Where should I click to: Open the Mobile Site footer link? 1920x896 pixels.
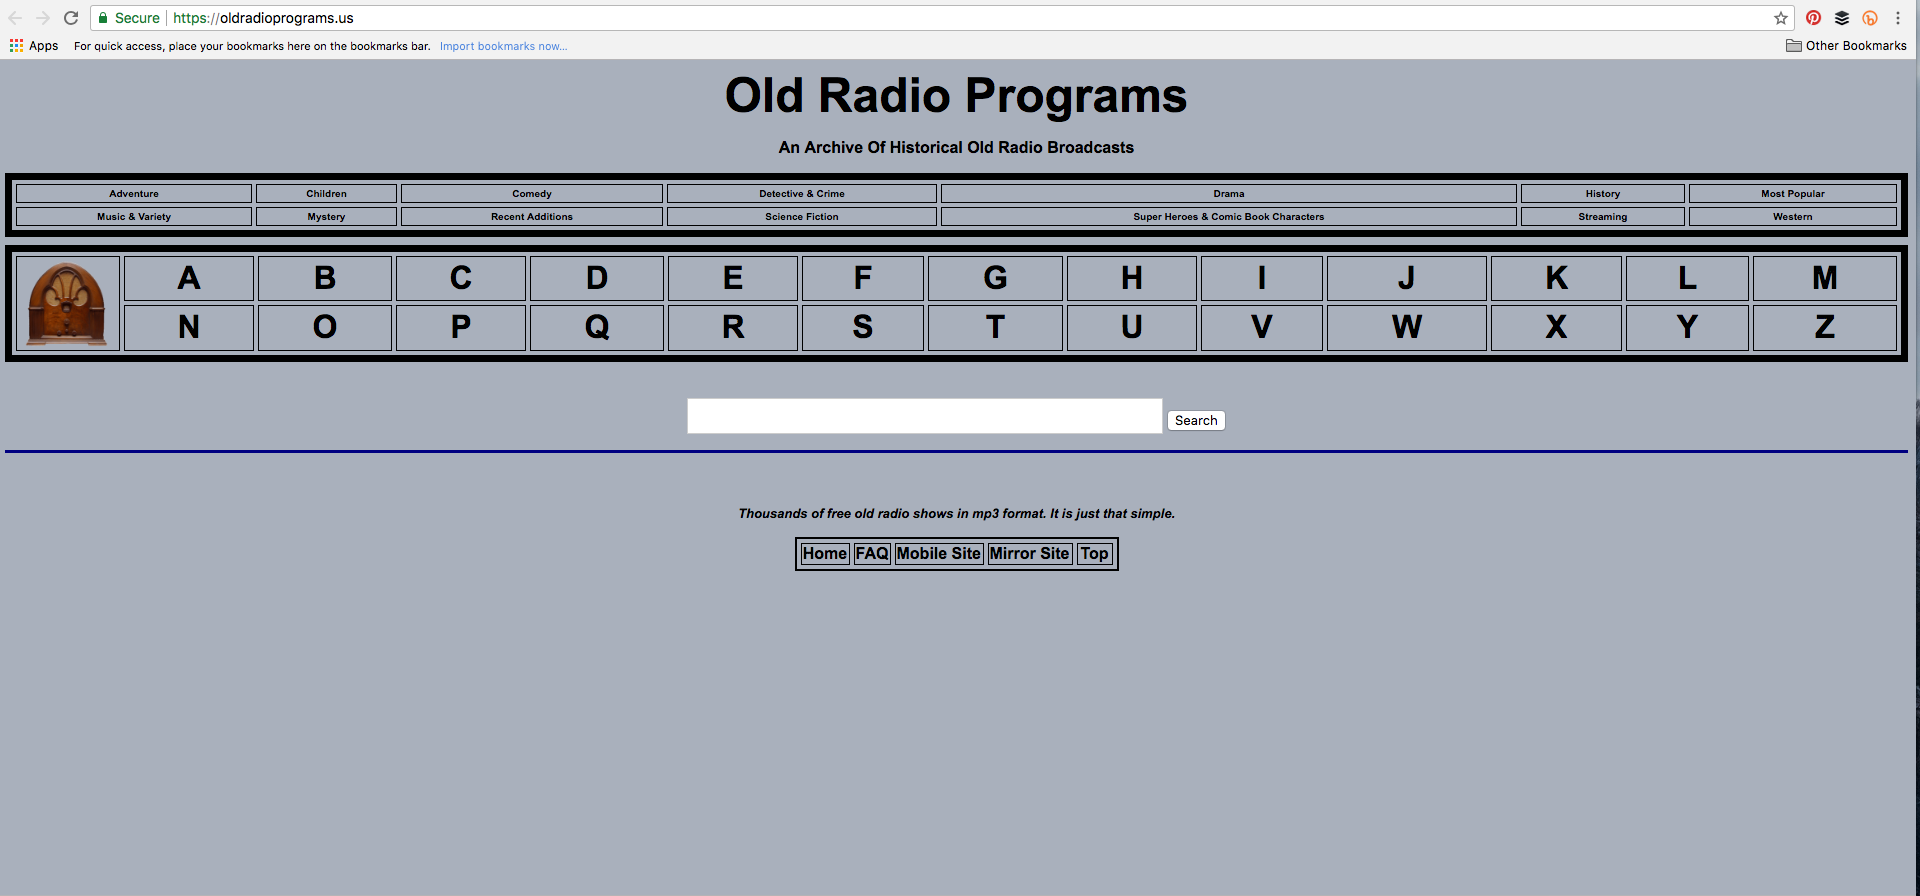tap(939, 554)
